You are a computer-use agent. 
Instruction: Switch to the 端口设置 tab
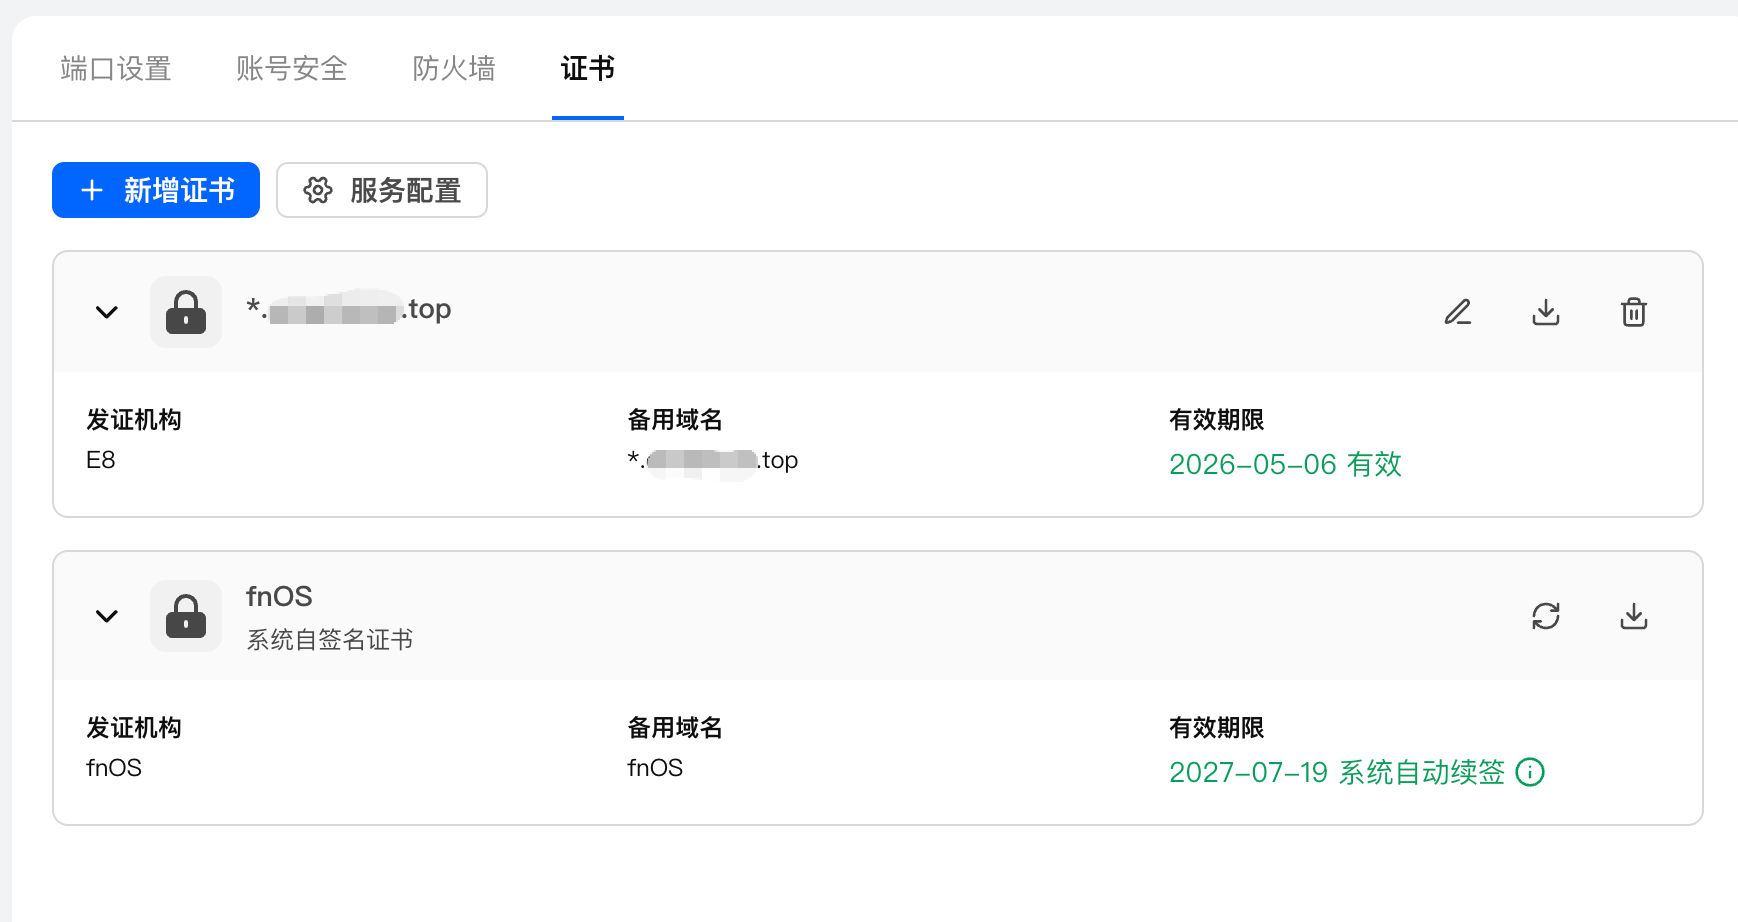[x=116, y=68]
